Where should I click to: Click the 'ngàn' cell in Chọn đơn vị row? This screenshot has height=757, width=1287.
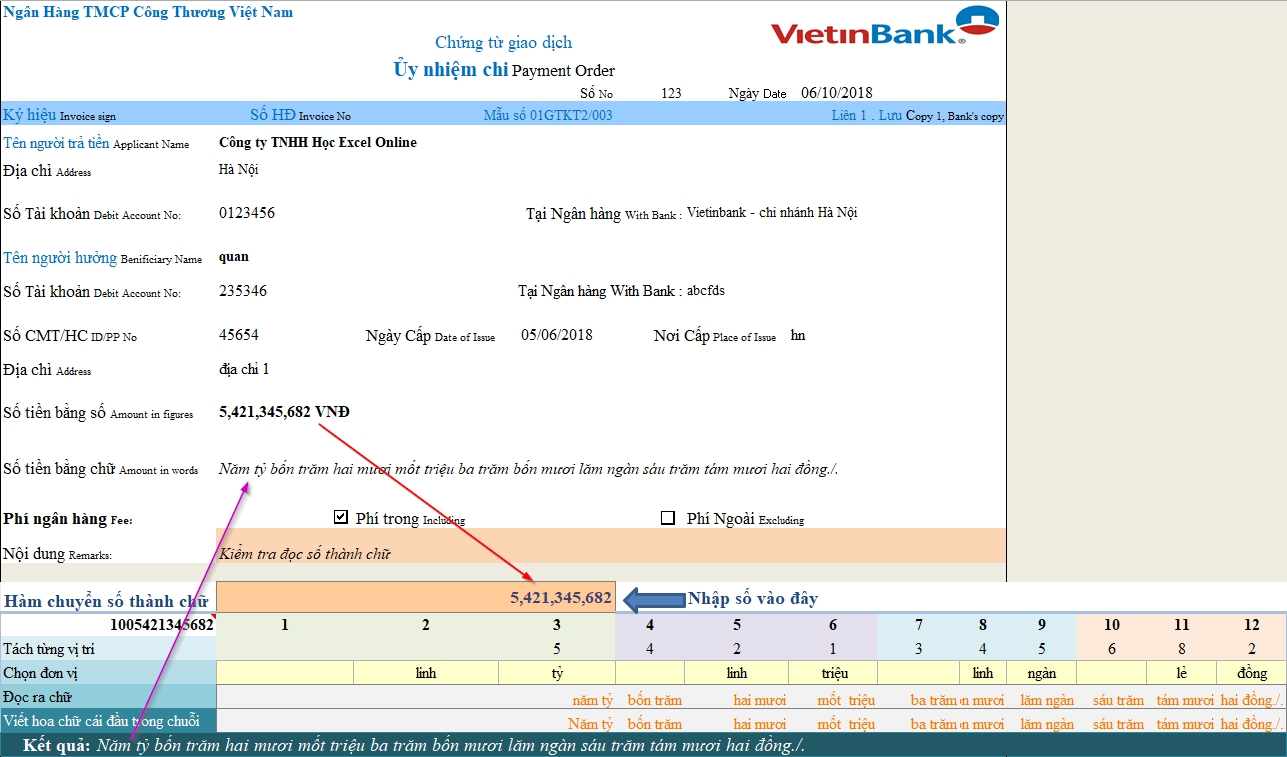[x=1041, y=673]
